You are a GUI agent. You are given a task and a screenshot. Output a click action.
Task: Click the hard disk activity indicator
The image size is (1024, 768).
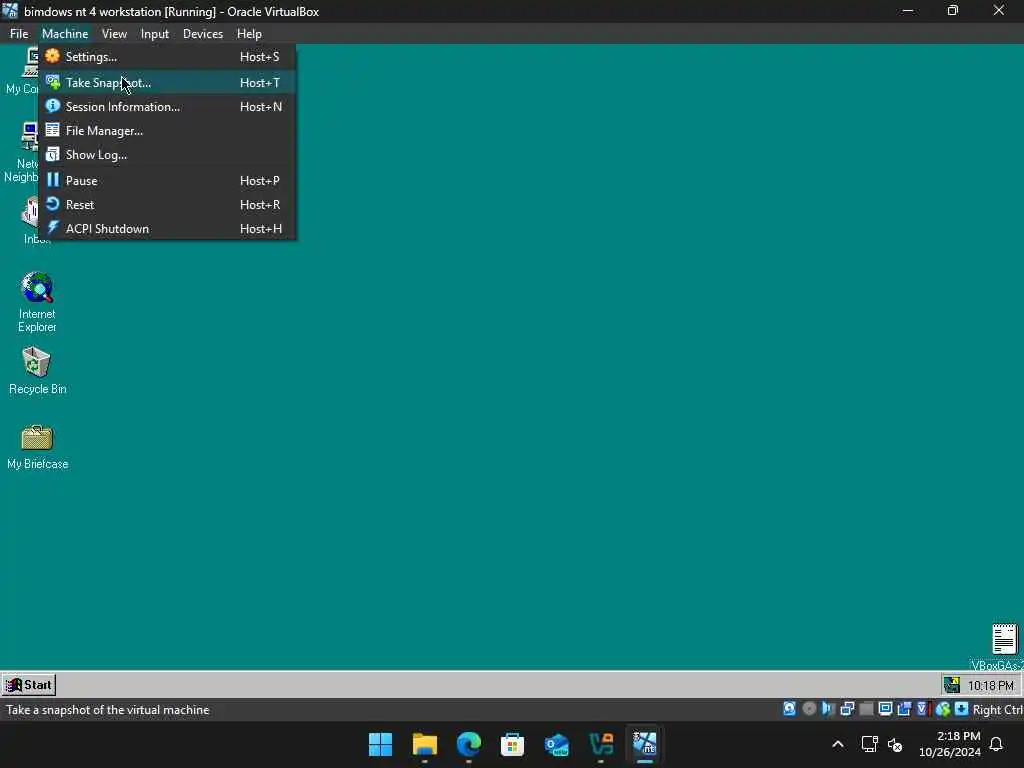click(790, 709)
